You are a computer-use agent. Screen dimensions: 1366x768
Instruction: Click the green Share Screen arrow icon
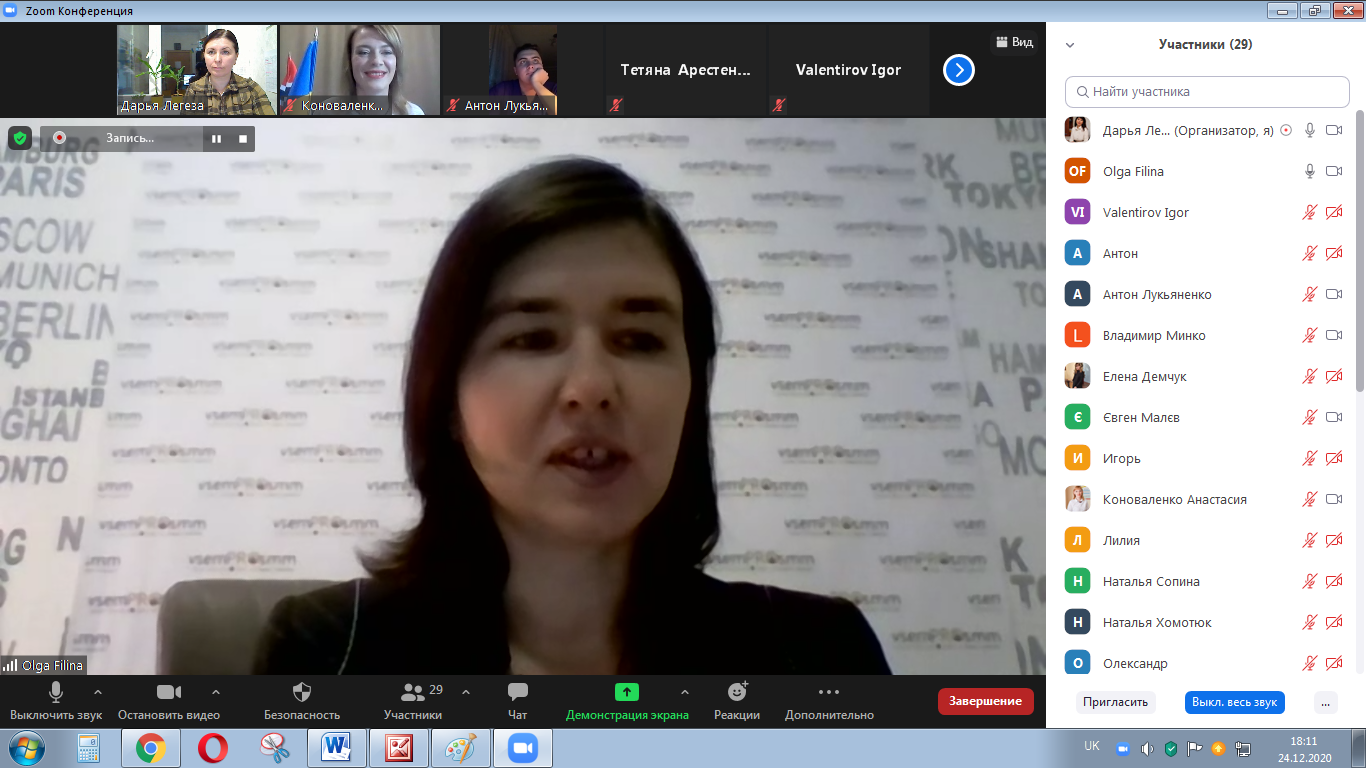coord(627,692)
